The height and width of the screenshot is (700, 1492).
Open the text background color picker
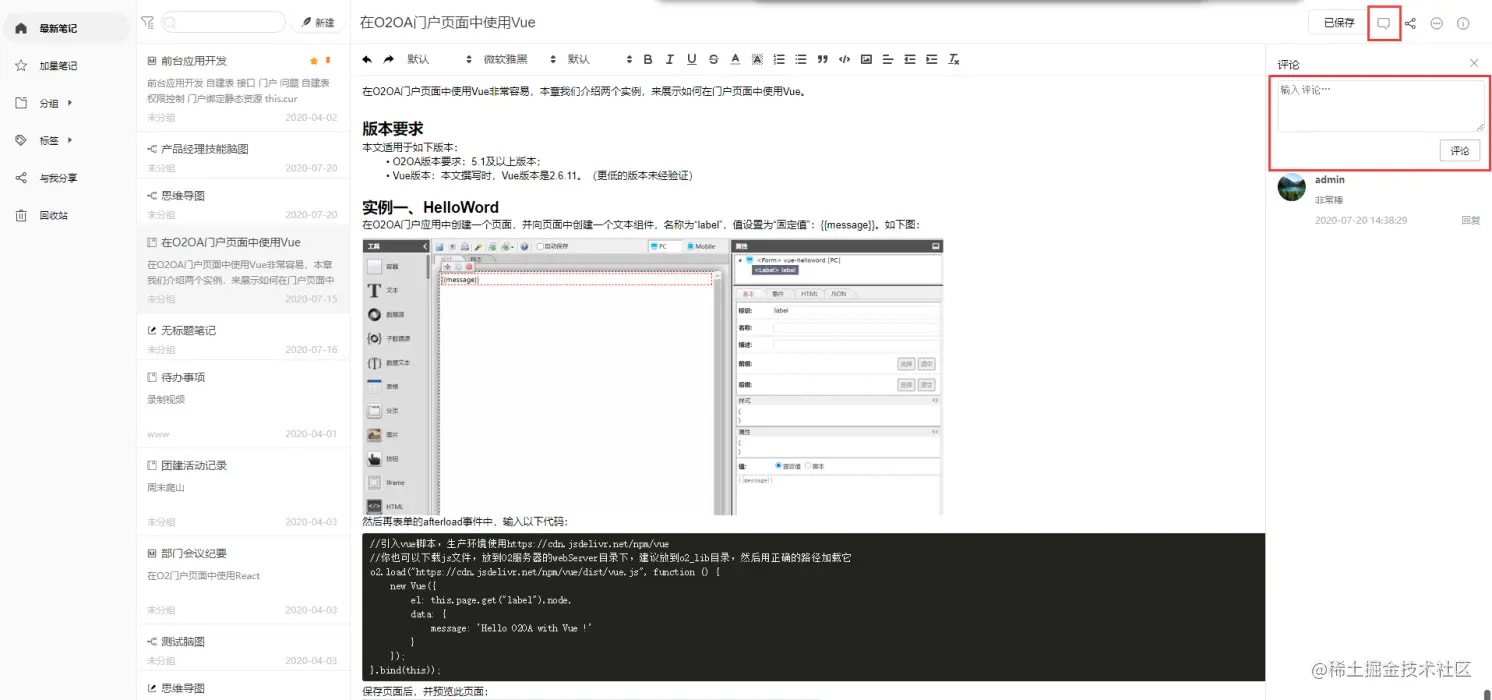point(757,59)
